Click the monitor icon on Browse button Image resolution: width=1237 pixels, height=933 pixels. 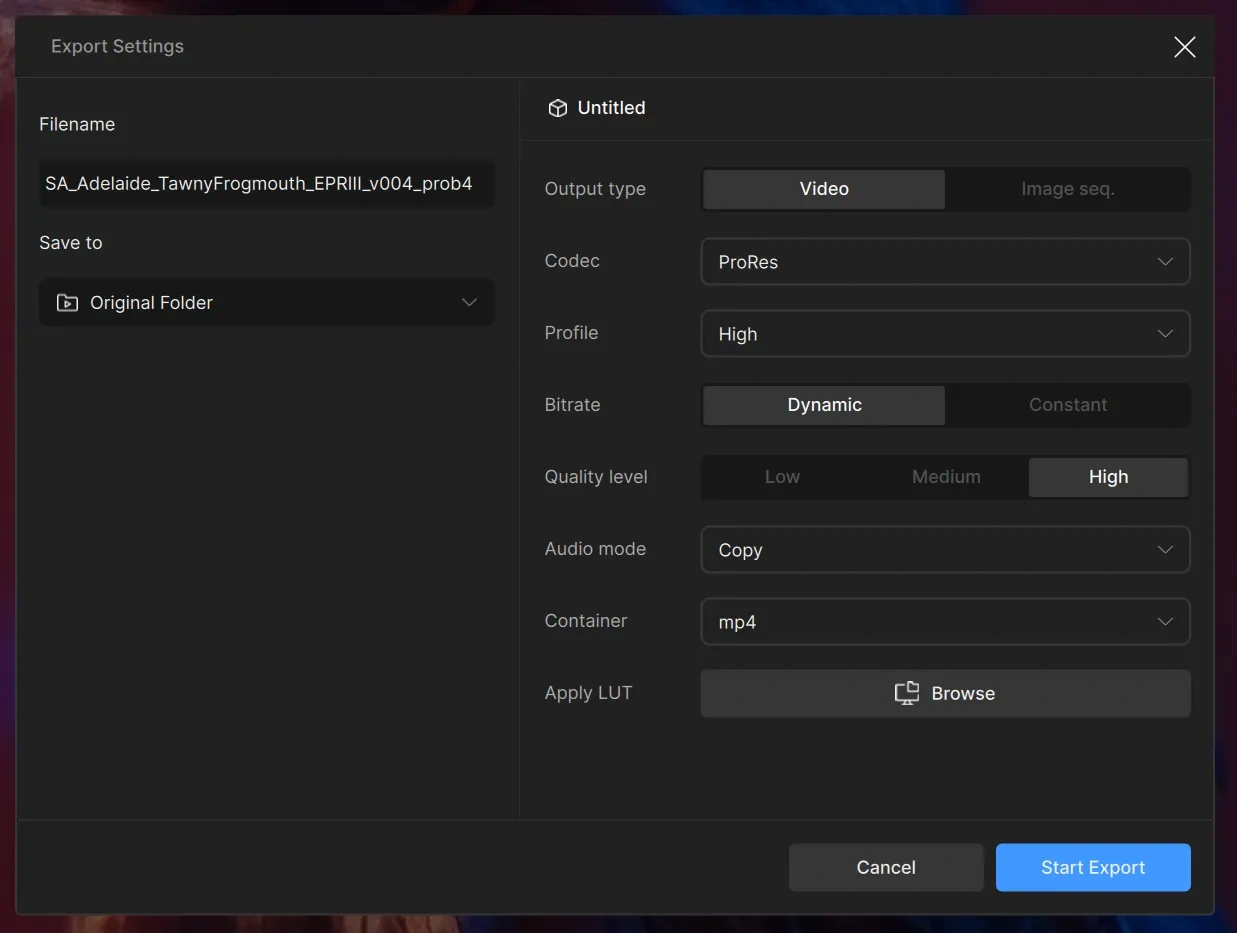(906, 694)
